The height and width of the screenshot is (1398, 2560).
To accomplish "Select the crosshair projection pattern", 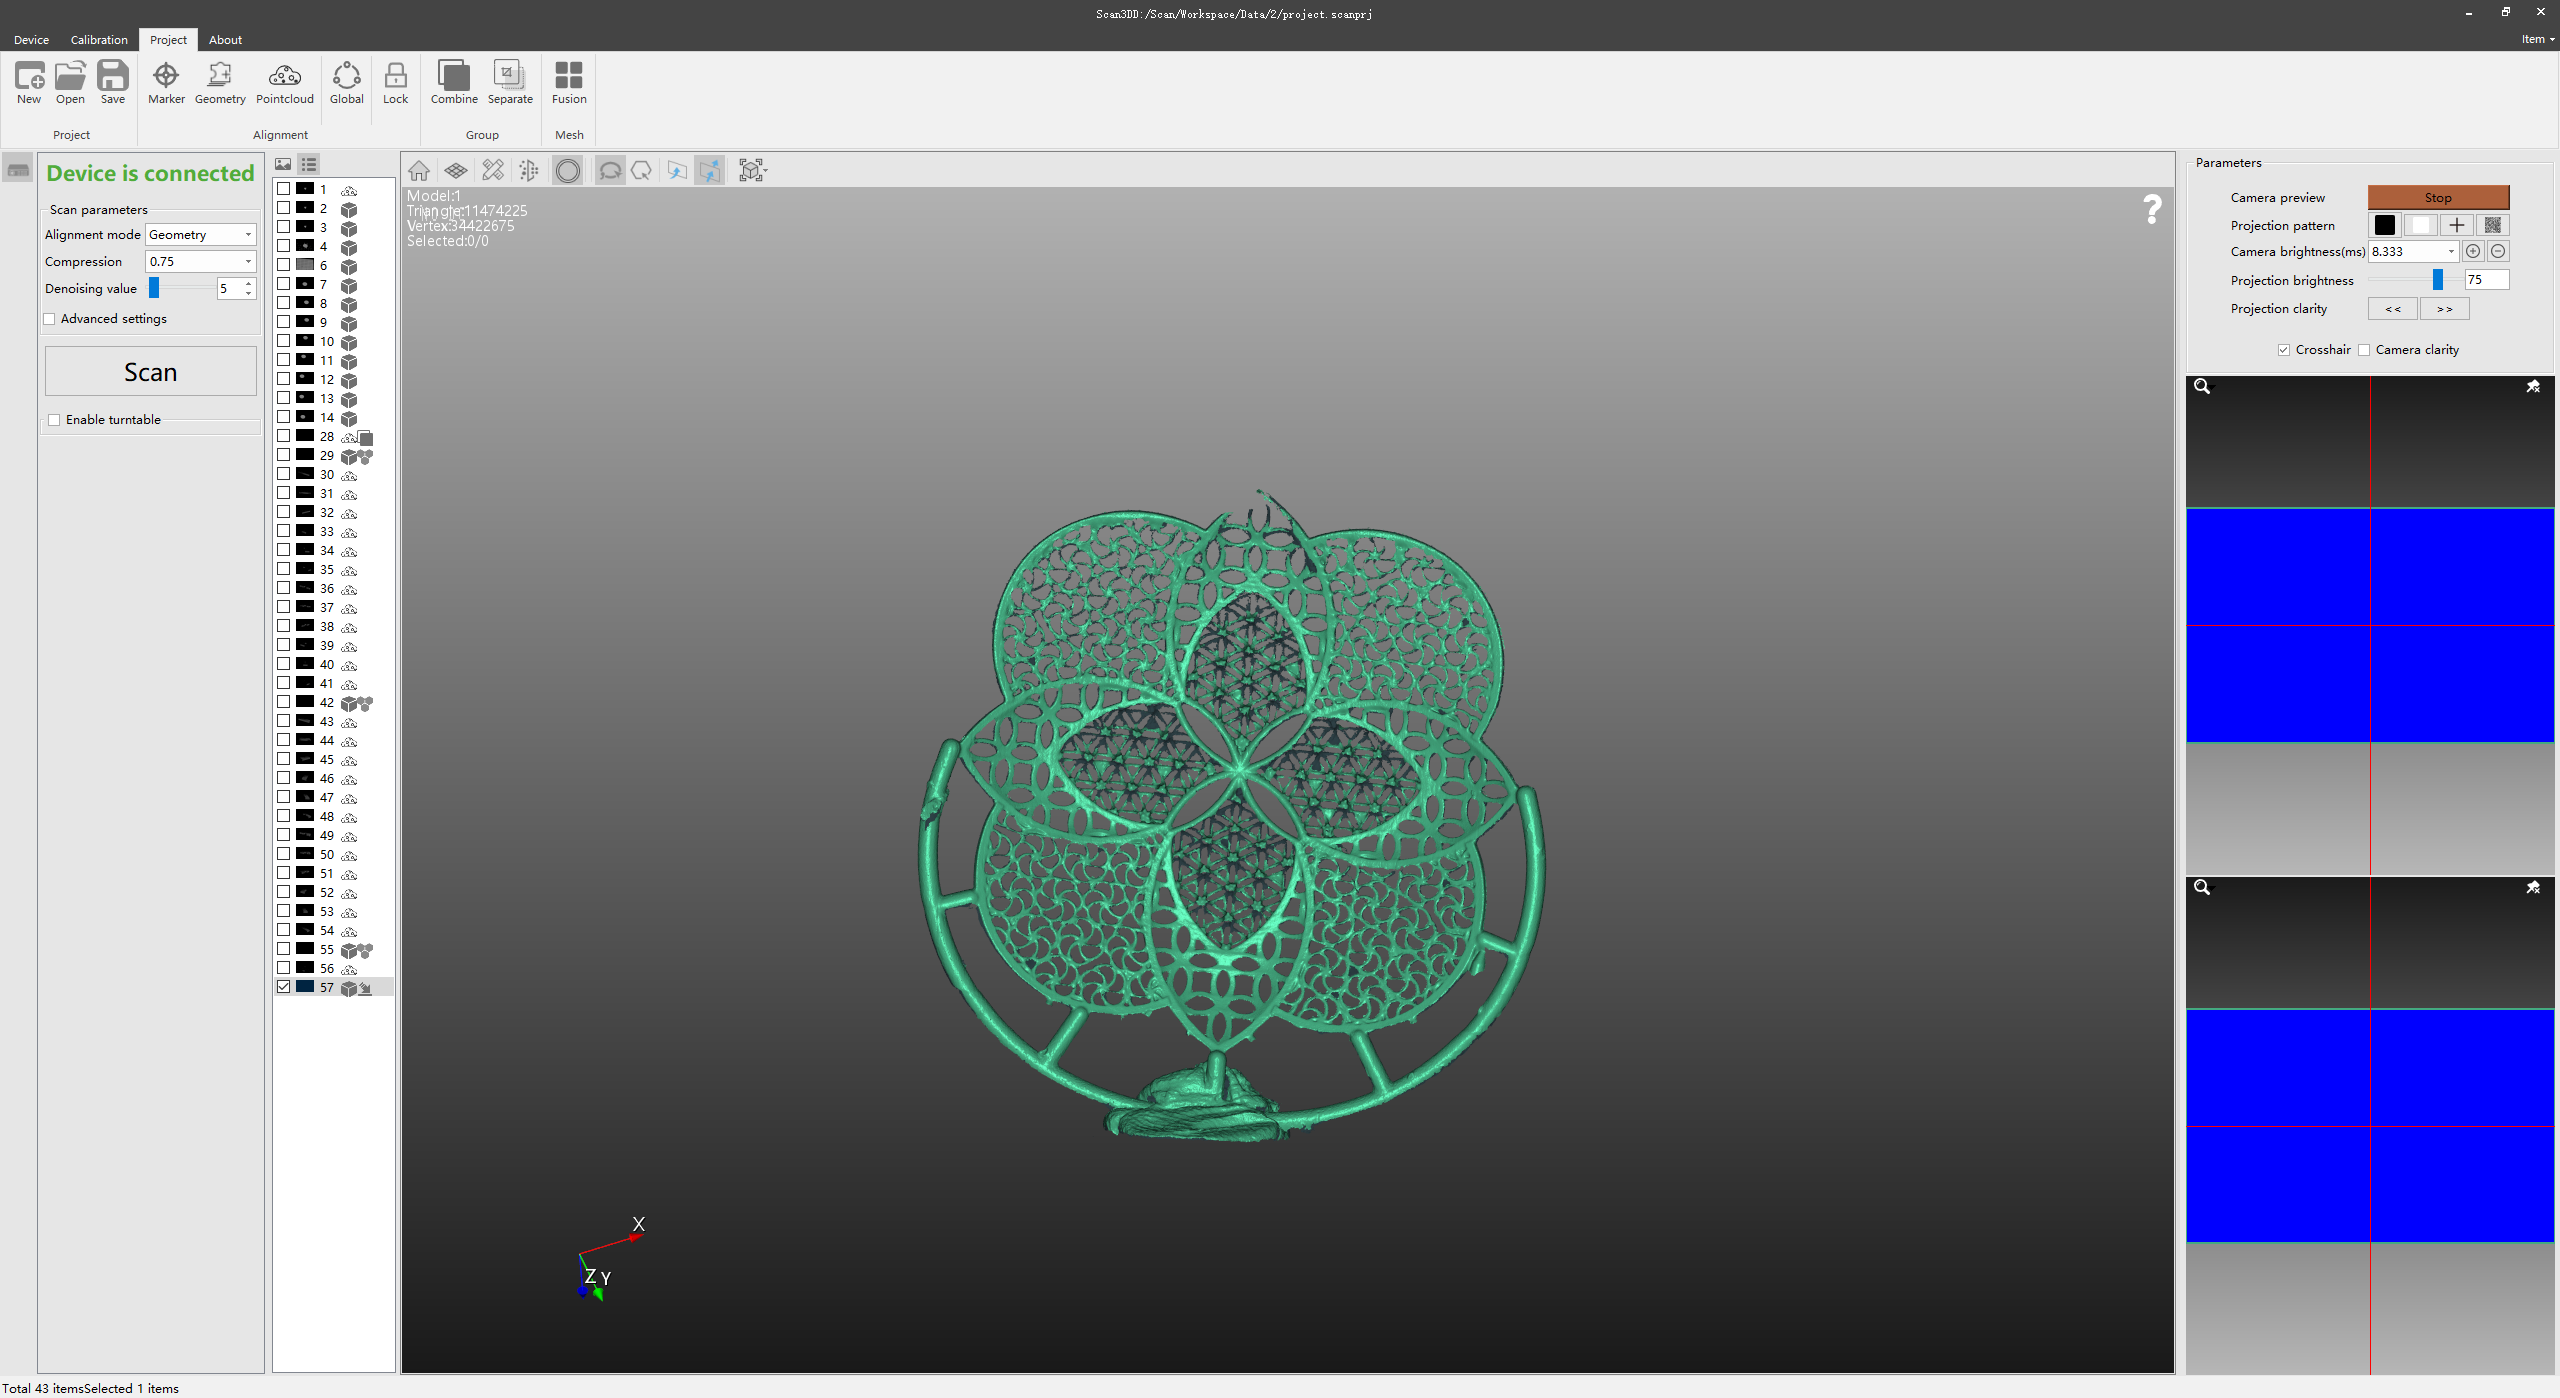I will (2457, 225).
